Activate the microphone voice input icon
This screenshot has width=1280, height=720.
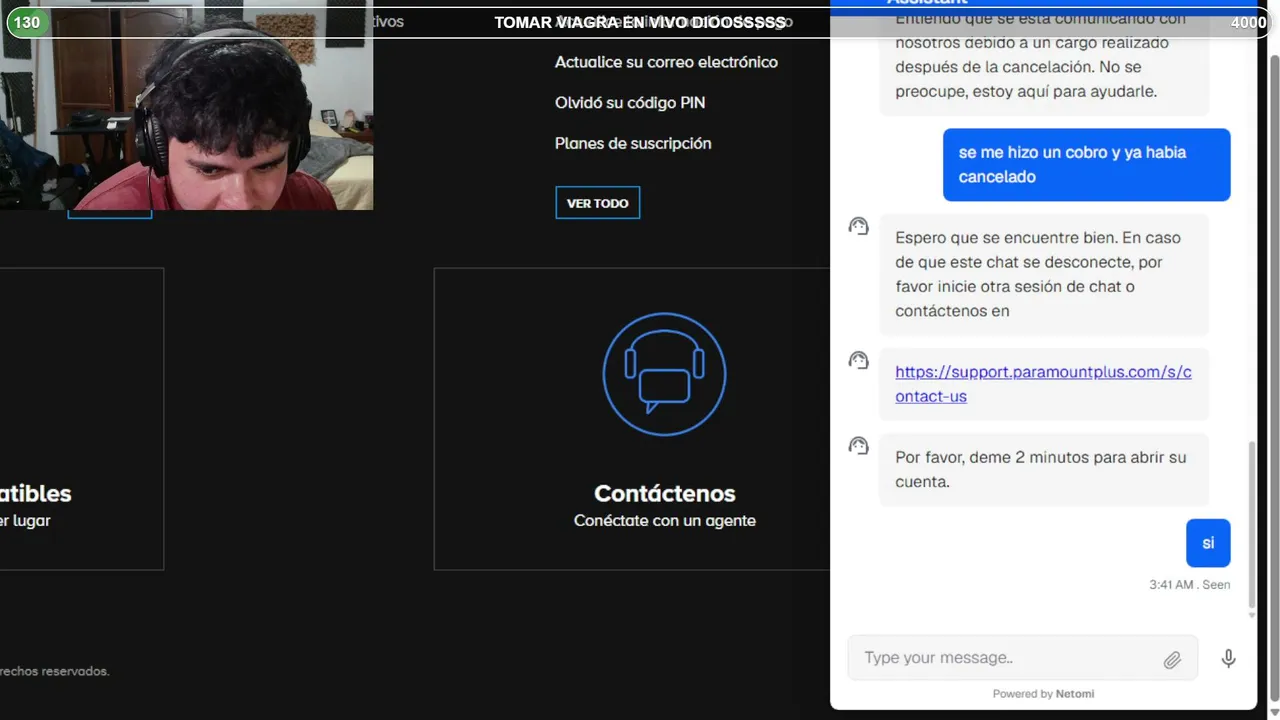click(x=1228, y=658)
